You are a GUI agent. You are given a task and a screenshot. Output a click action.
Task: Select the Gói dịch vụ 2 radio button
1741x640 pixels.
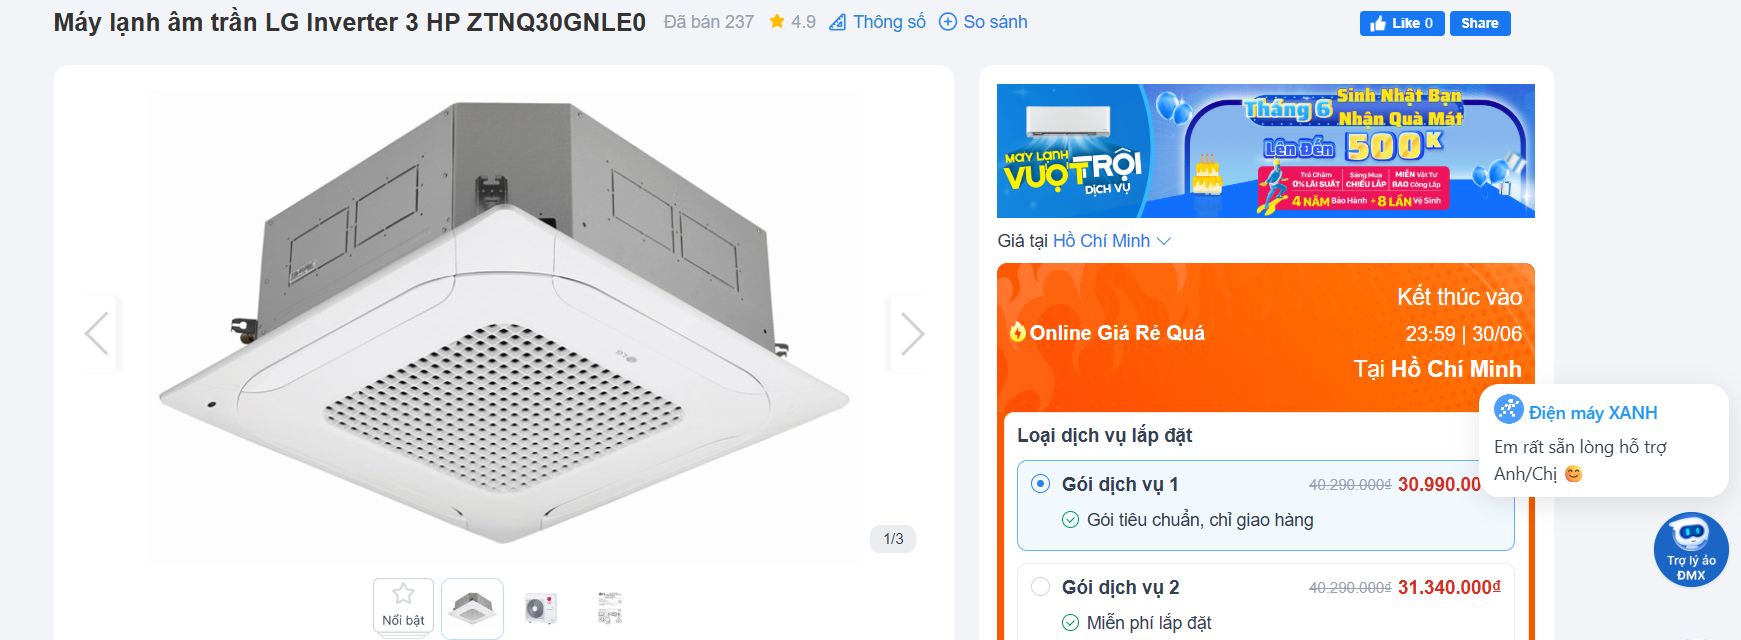[1040, 587]
